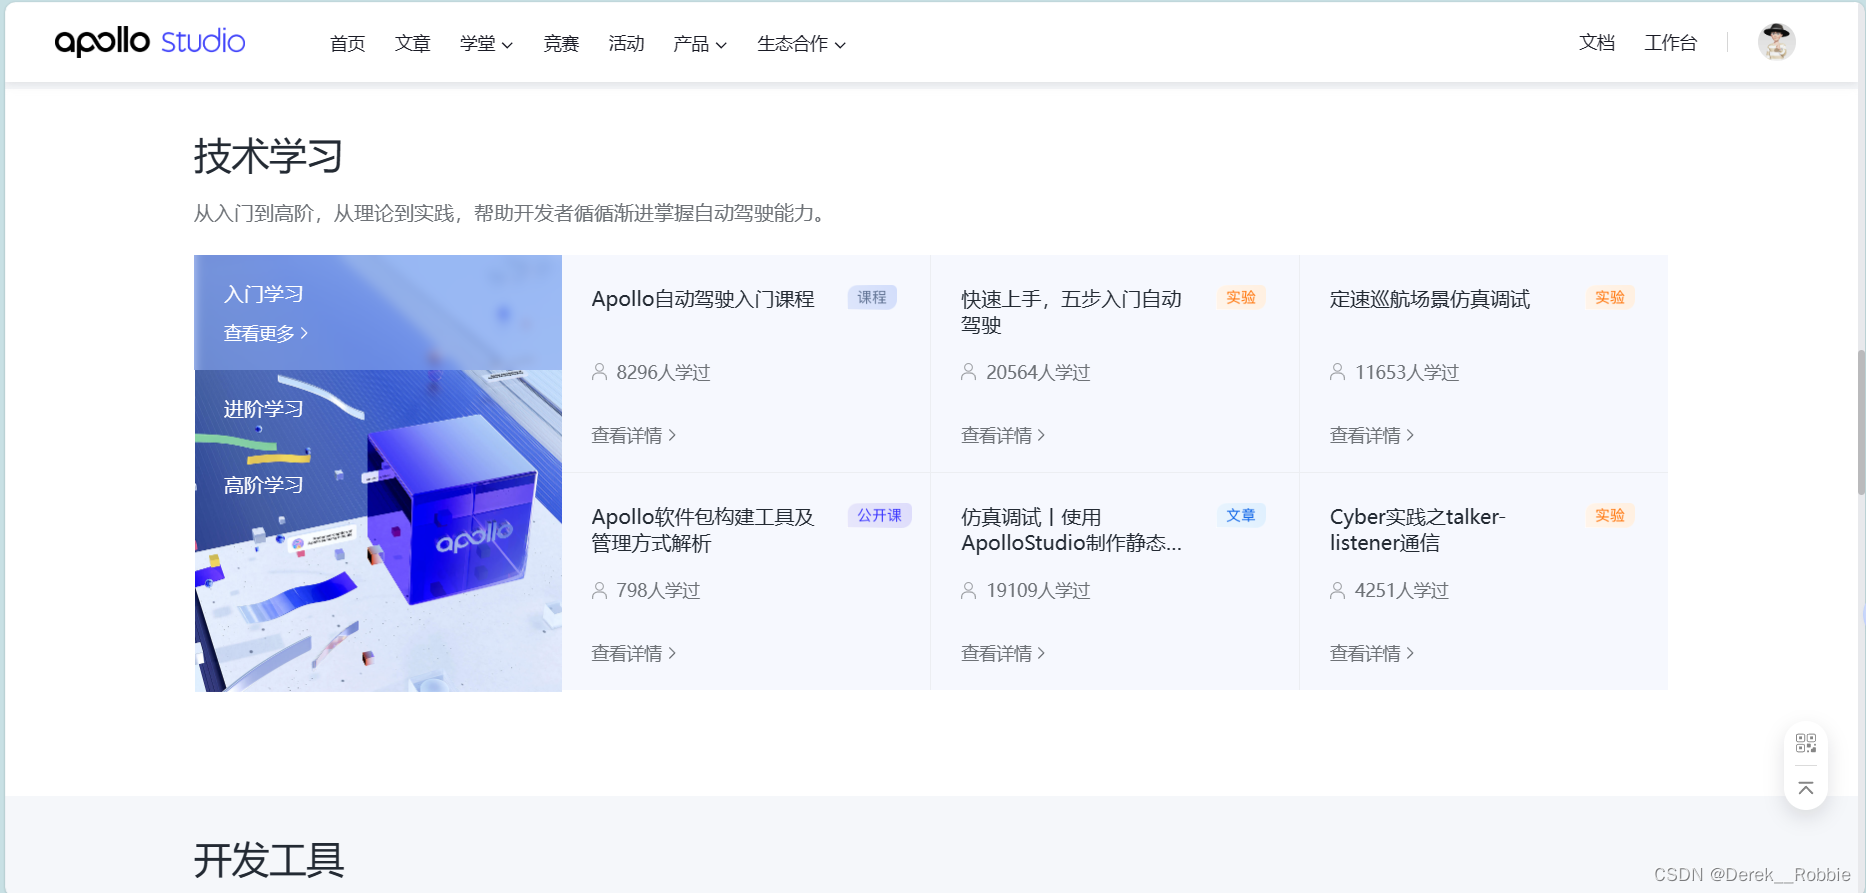The image size is (1866, 893).
Task: Click 实验 tag on 快速上手 card
Action: tap(1241, 297)
